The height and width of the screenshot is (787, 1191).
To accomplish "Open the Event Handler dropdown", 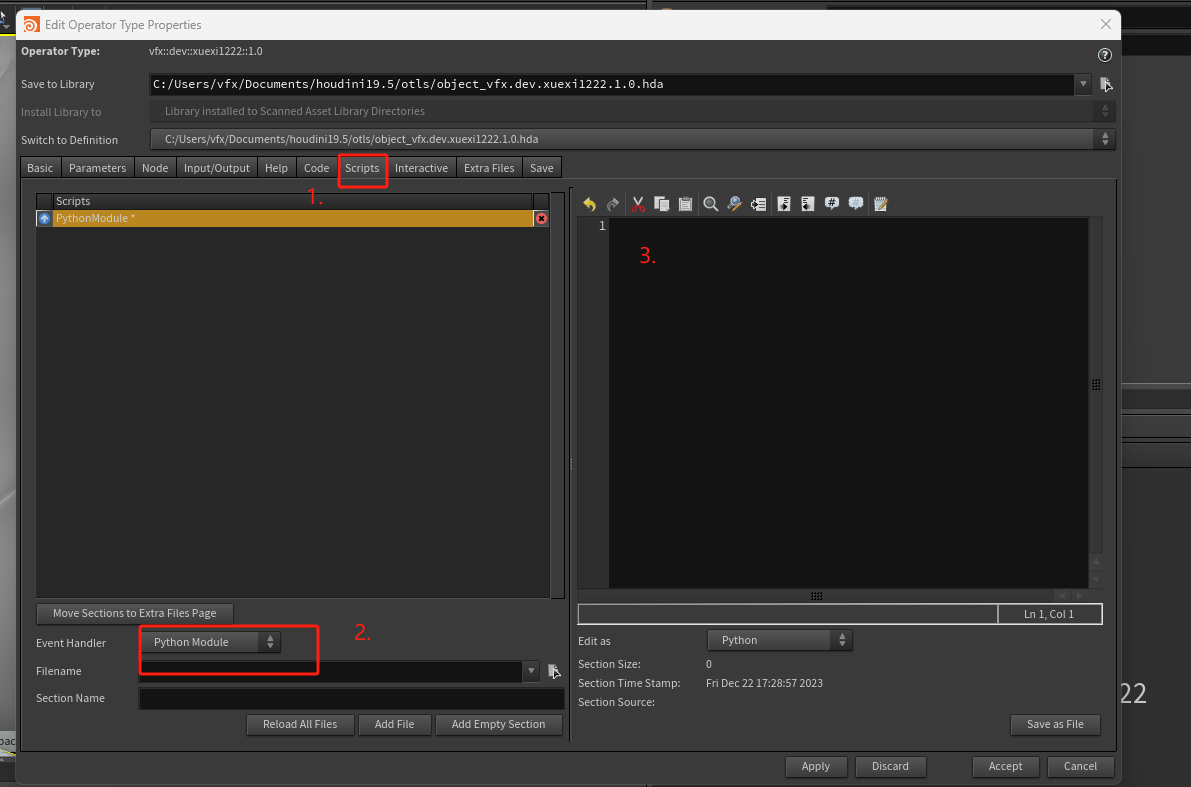I will click(210, 642).
